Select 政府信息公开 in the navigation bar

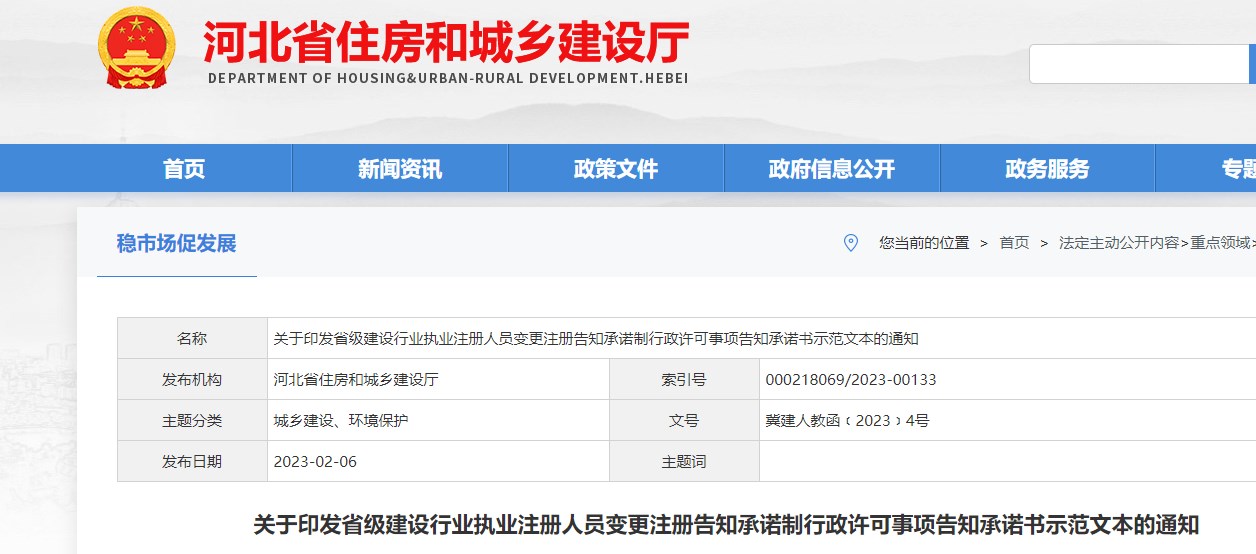click(x=832, y=169)
